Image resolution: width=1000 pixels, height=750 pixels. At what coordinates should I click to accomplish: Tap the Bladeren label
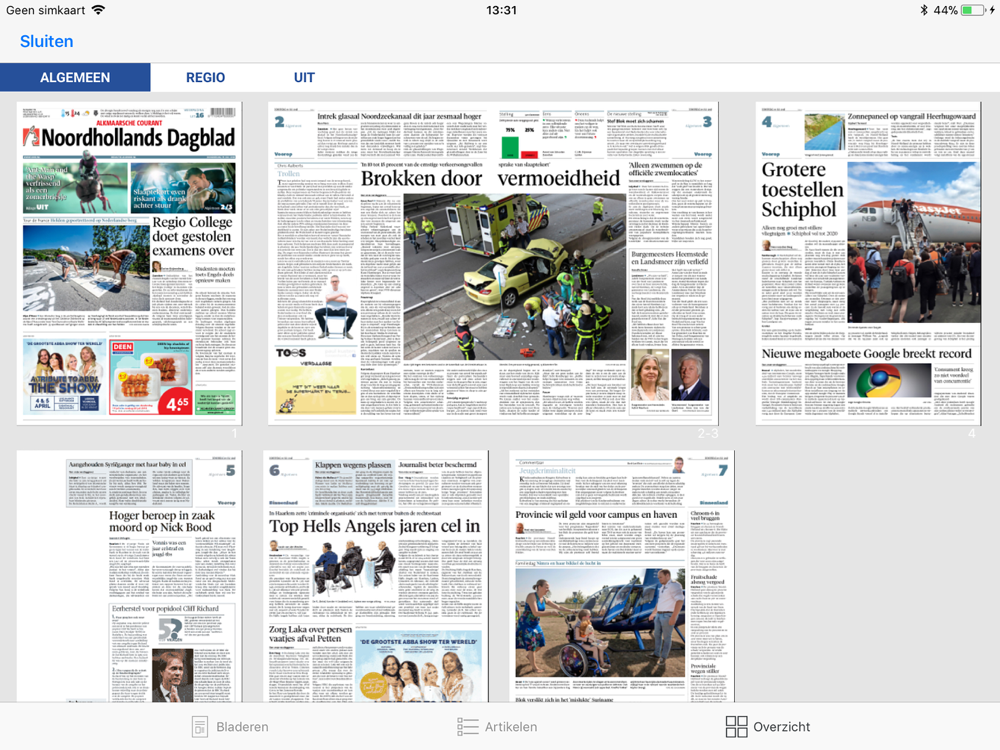242,726
